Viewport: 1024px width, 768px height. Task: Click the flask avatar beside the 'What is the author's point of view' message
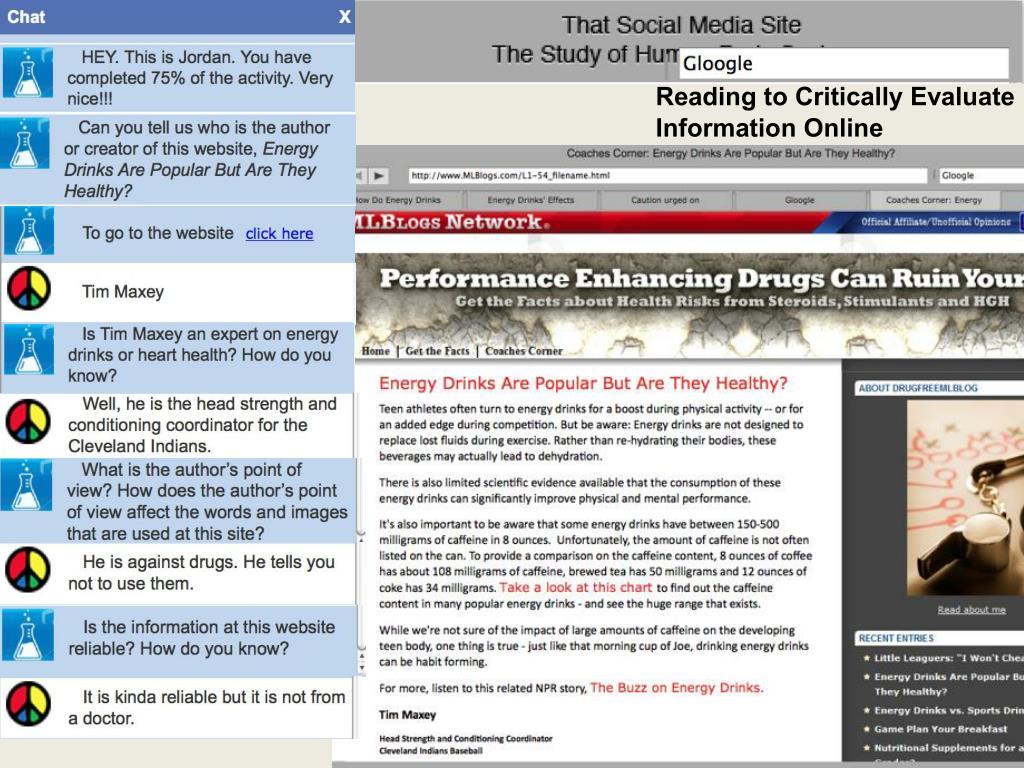point(27,485)
